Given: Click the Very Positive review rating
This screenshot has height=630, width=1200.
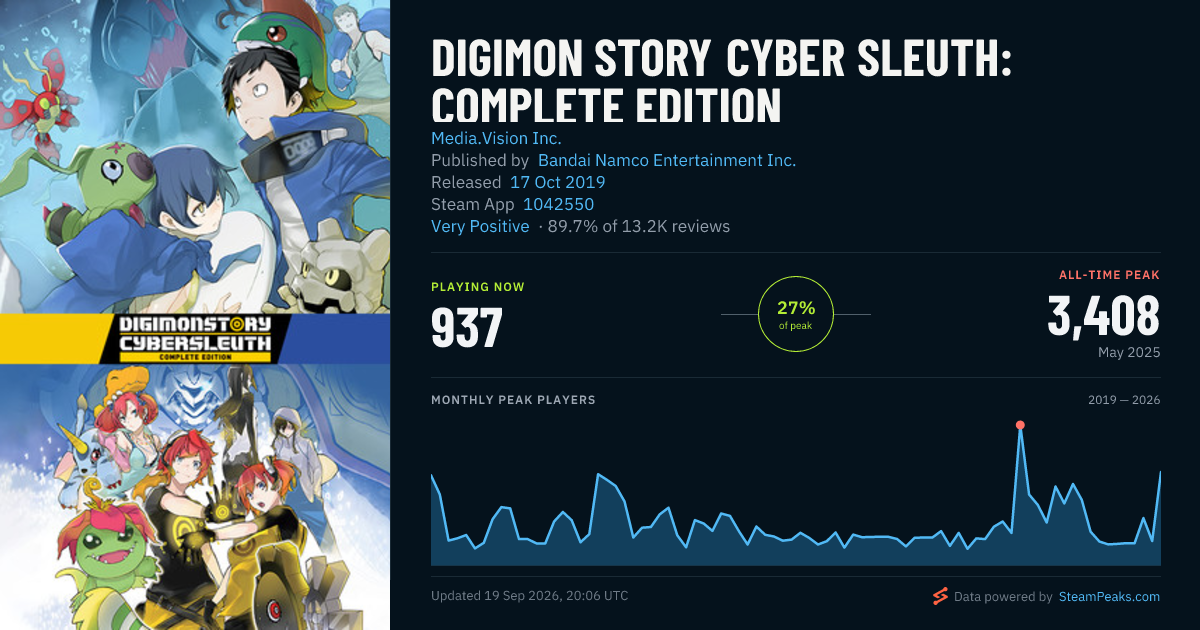Looking at the screenshot, I should tap(480, 226).
